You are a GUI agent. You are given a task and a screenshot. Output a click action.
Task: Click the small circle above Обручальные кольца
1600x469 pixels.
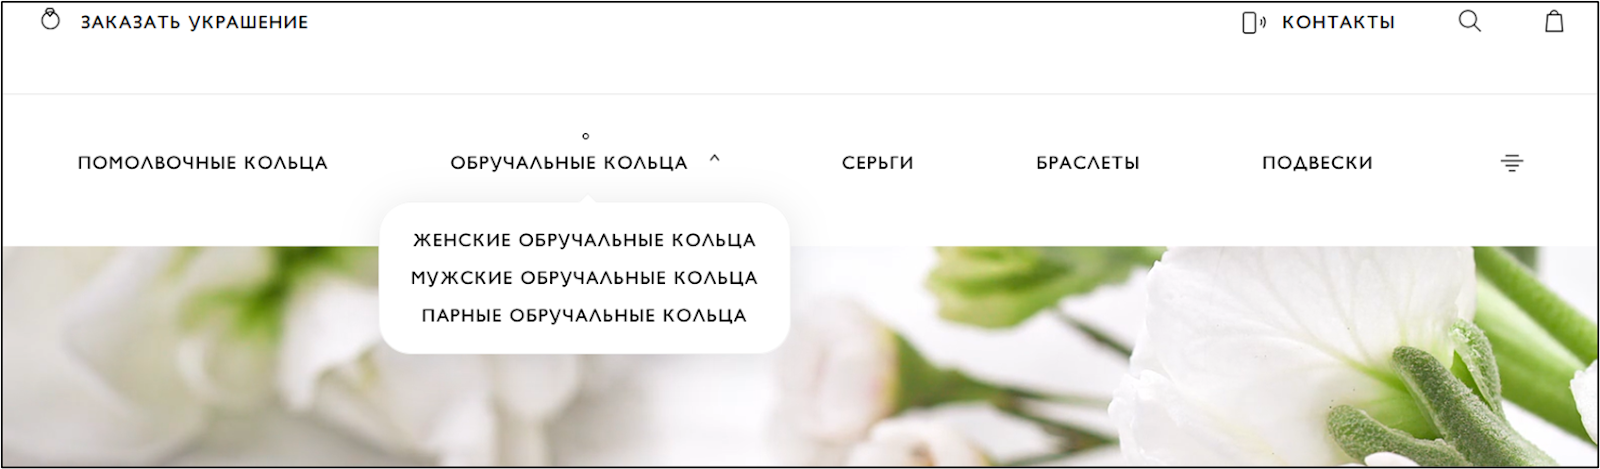[x=586, y=136]
